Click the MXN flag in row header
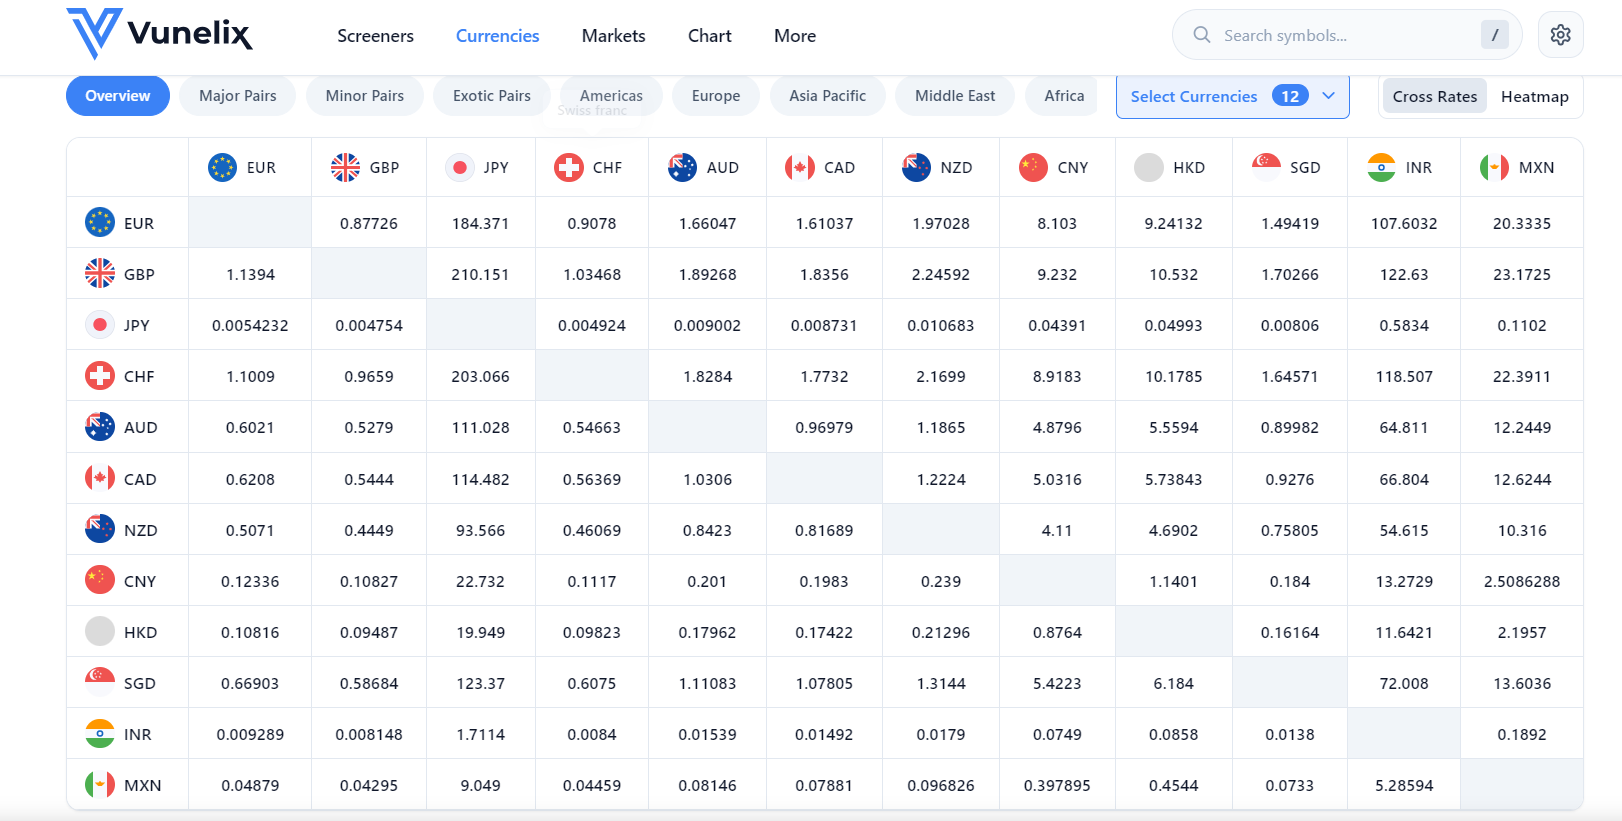The height and width of the screenshot is (821, 1622). [100, 785]
